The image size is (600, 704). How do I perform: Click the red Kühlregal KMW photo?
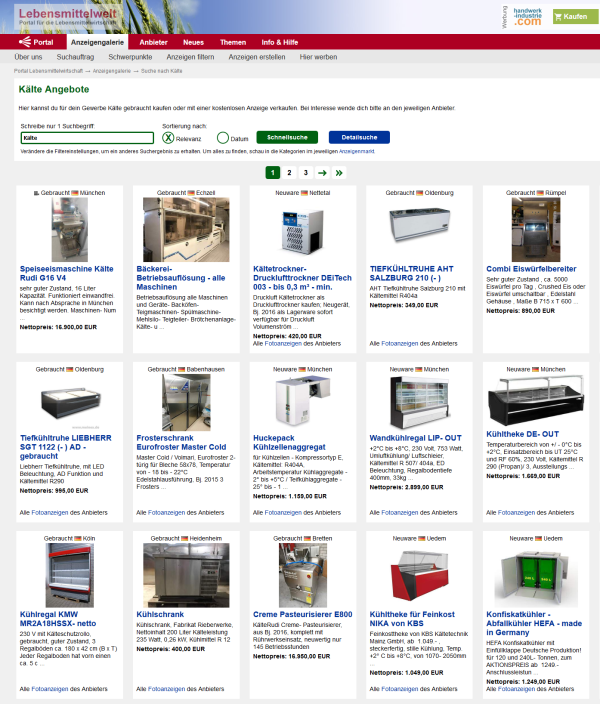tap(70, 575)
